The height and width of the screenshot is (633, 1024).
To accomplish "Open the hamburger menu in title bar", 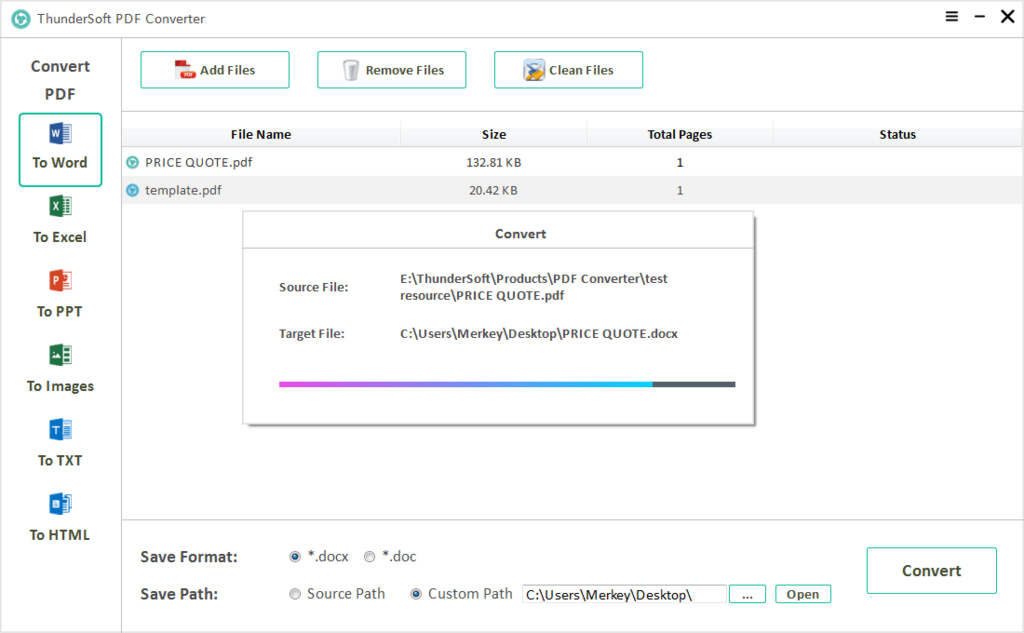I will 952,17.
